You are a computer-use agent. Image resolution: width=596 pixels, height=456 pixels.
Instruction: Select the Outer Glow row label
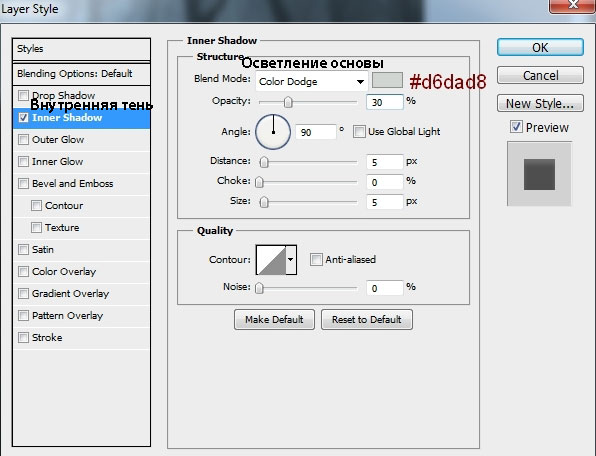[x=58, y=139]
